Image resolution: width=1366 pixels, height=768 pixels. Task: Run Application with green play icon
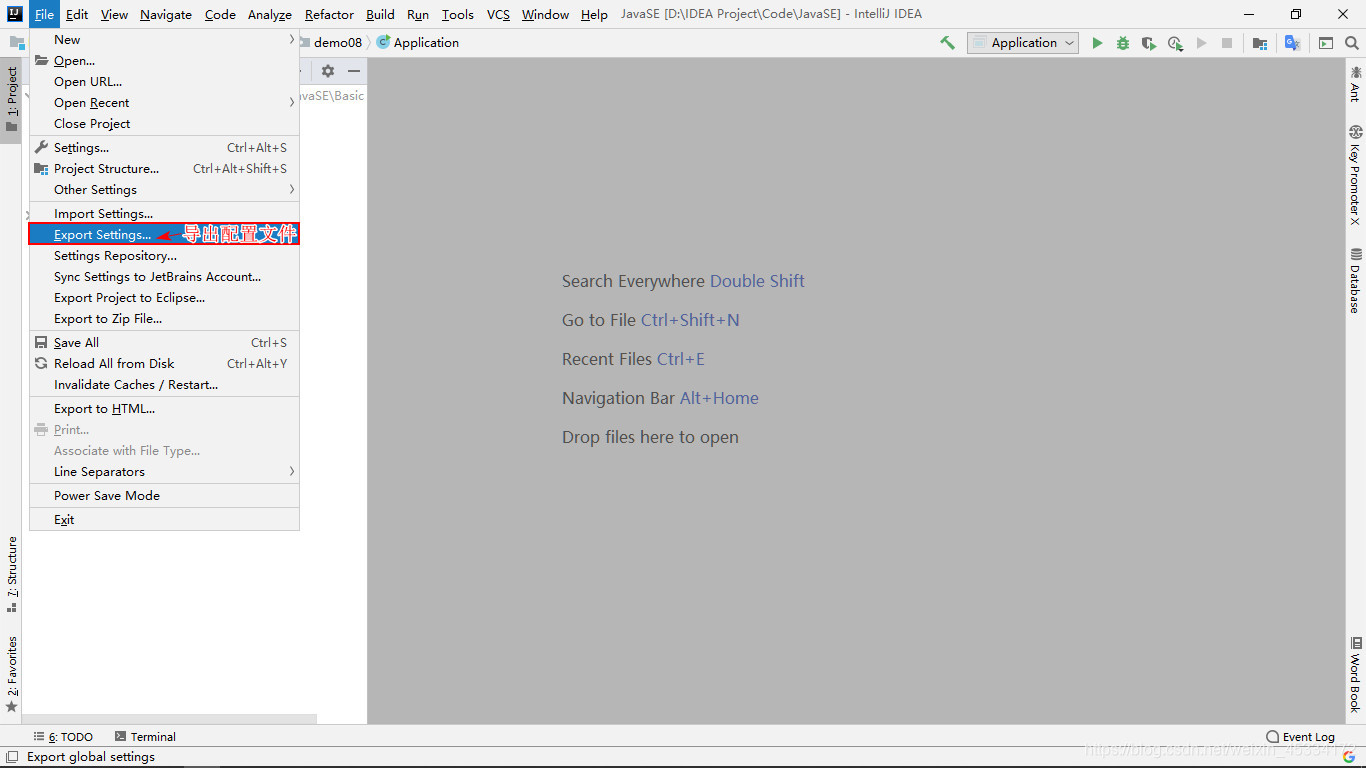[1097, 43]
